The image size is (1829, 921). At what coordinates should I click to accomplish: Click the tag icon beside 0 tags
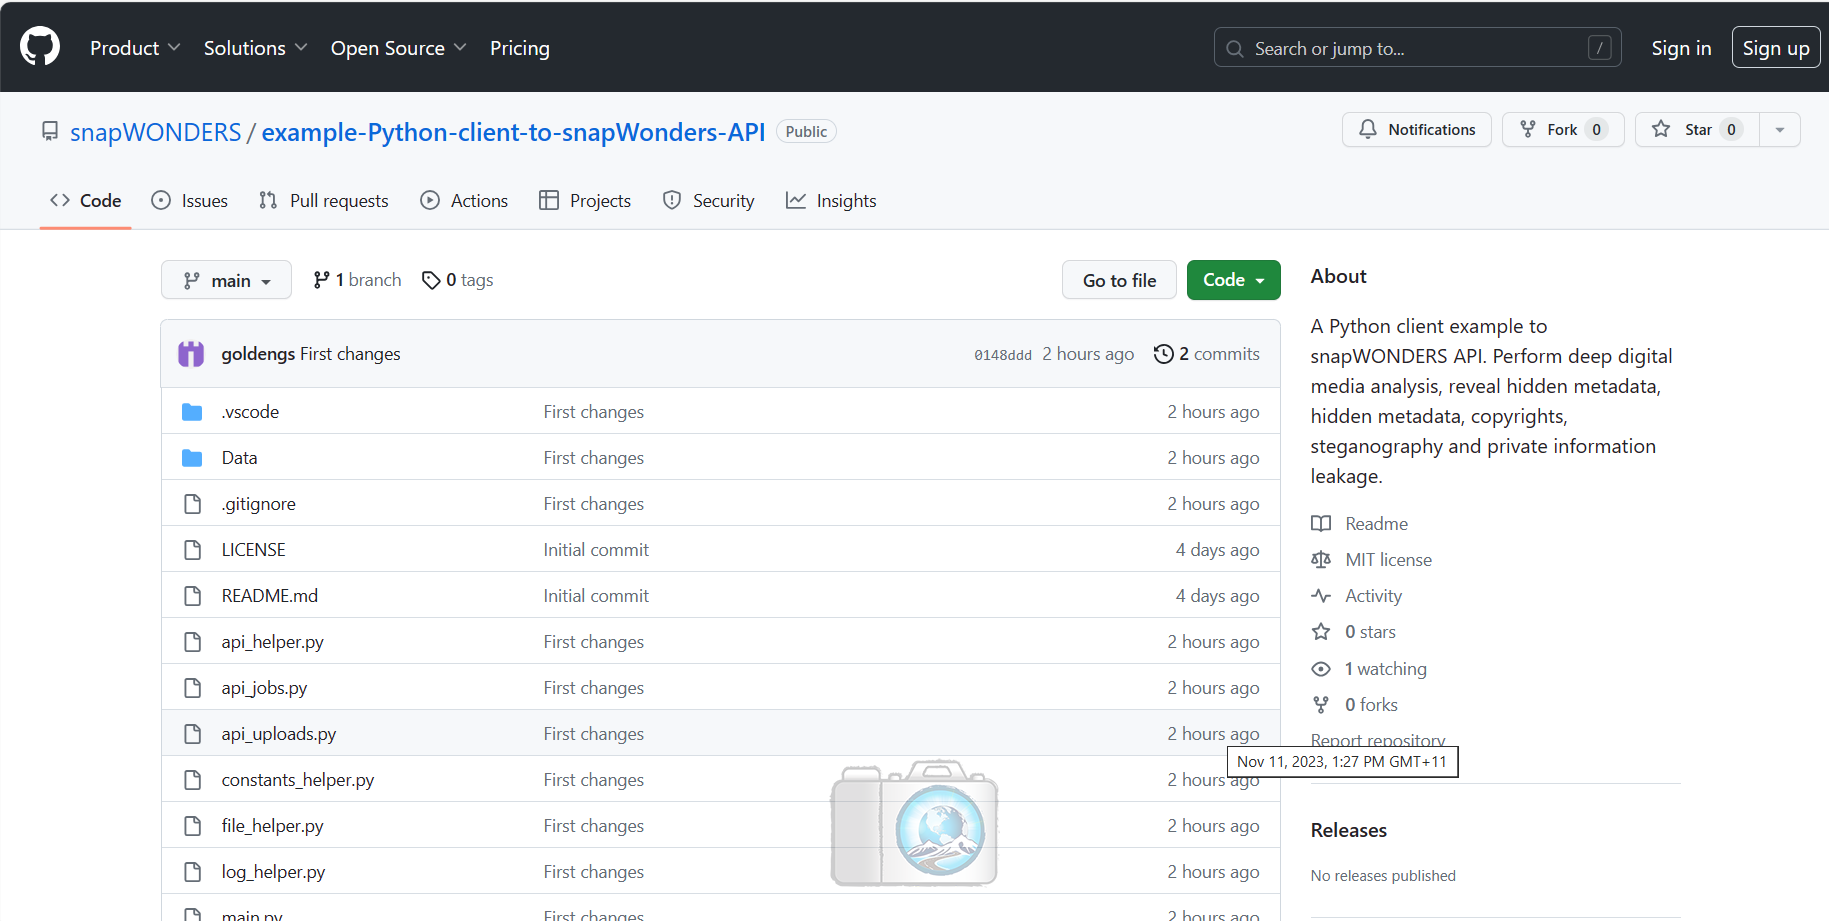[431, 280]
